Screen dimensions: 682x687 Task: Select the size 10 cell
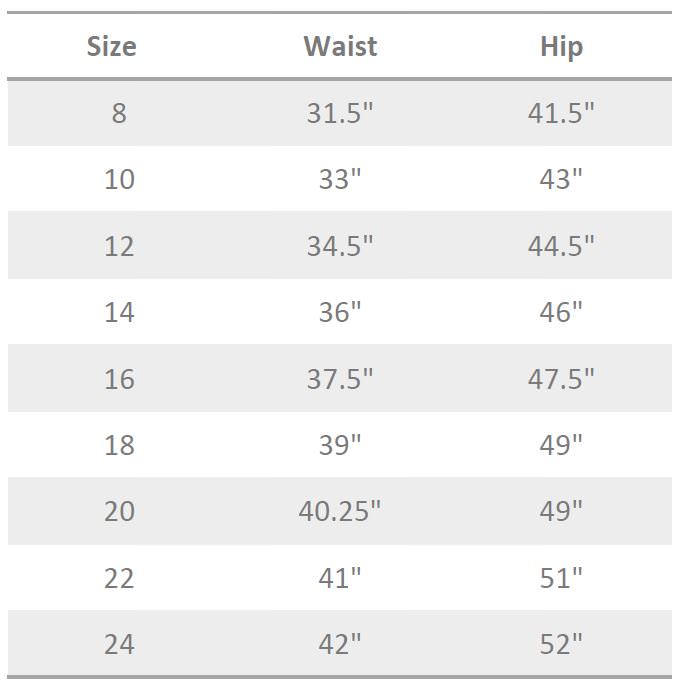[x=119, y=180]
